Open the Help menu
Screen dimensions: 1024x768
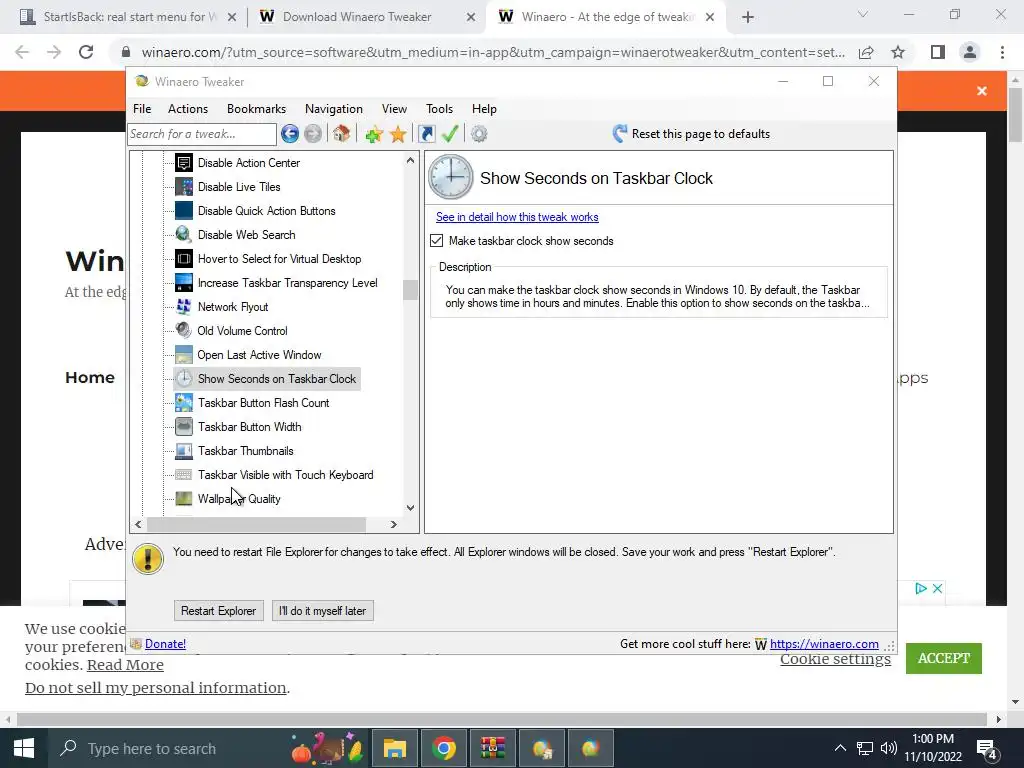(x=484, y=109)
